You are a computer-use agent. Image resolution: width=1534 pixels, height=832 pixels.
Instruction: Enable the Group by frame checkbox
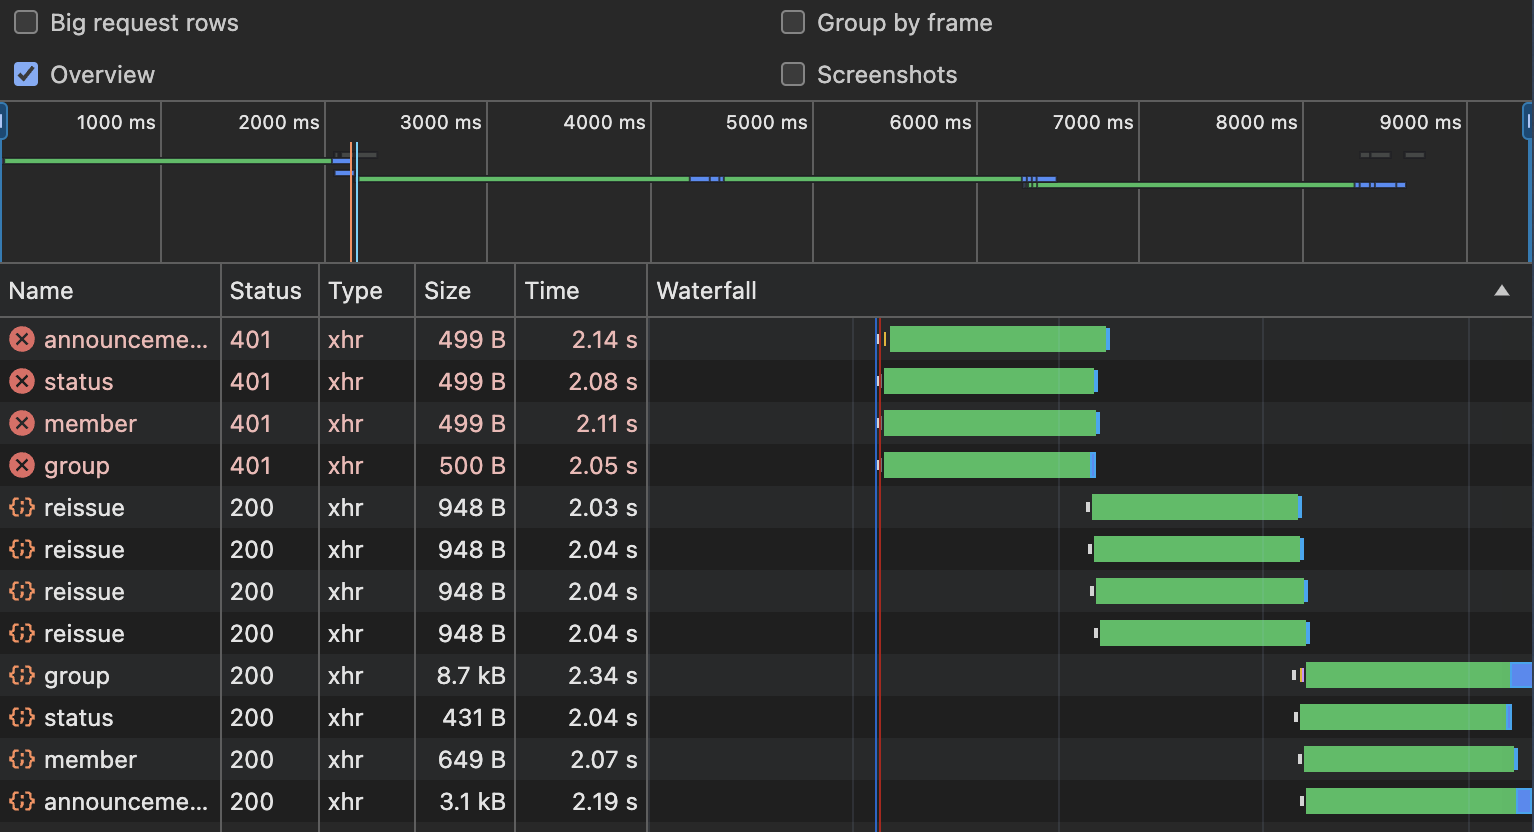coord(793,22)
